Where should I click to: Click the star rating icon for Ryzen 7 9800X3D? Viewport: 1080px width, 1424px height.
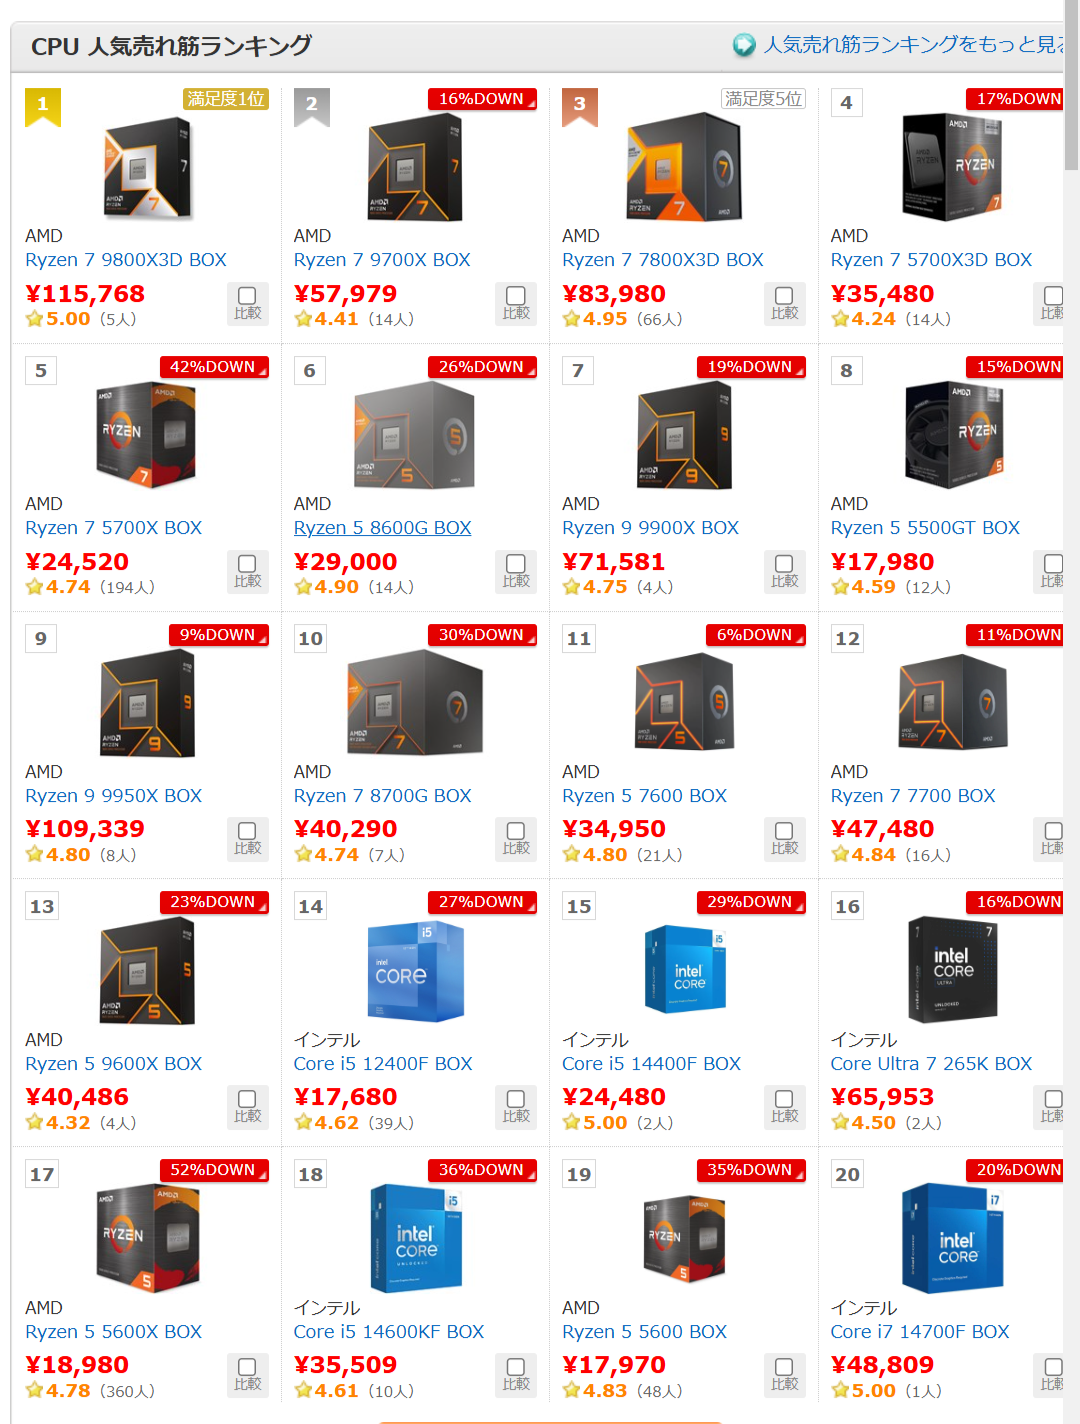34,319
